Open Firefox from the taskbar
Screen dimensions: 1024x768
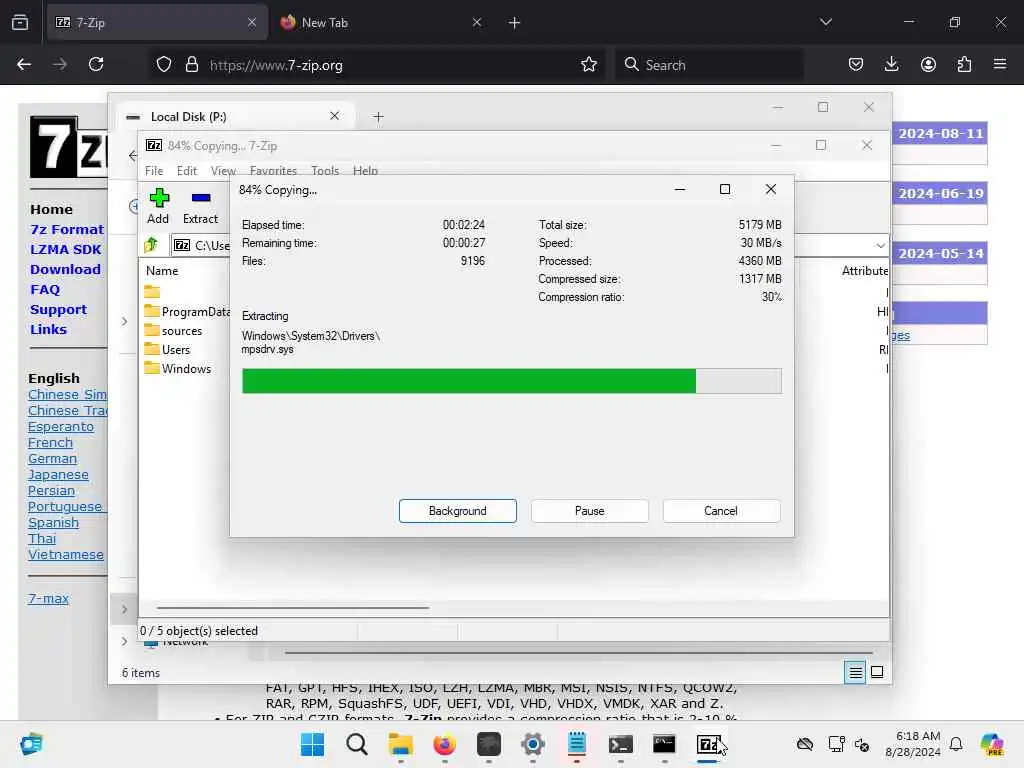point(445,744)
